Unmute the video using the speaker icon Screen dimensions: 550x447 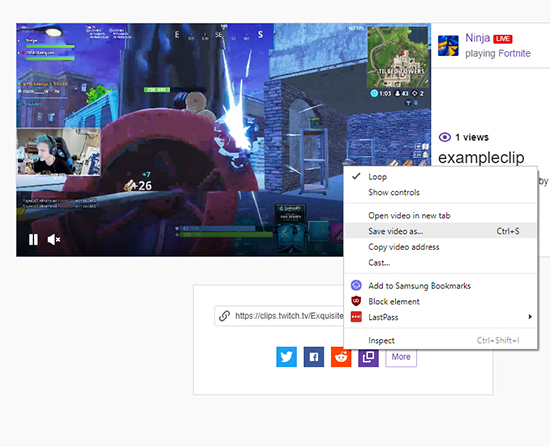54,240
